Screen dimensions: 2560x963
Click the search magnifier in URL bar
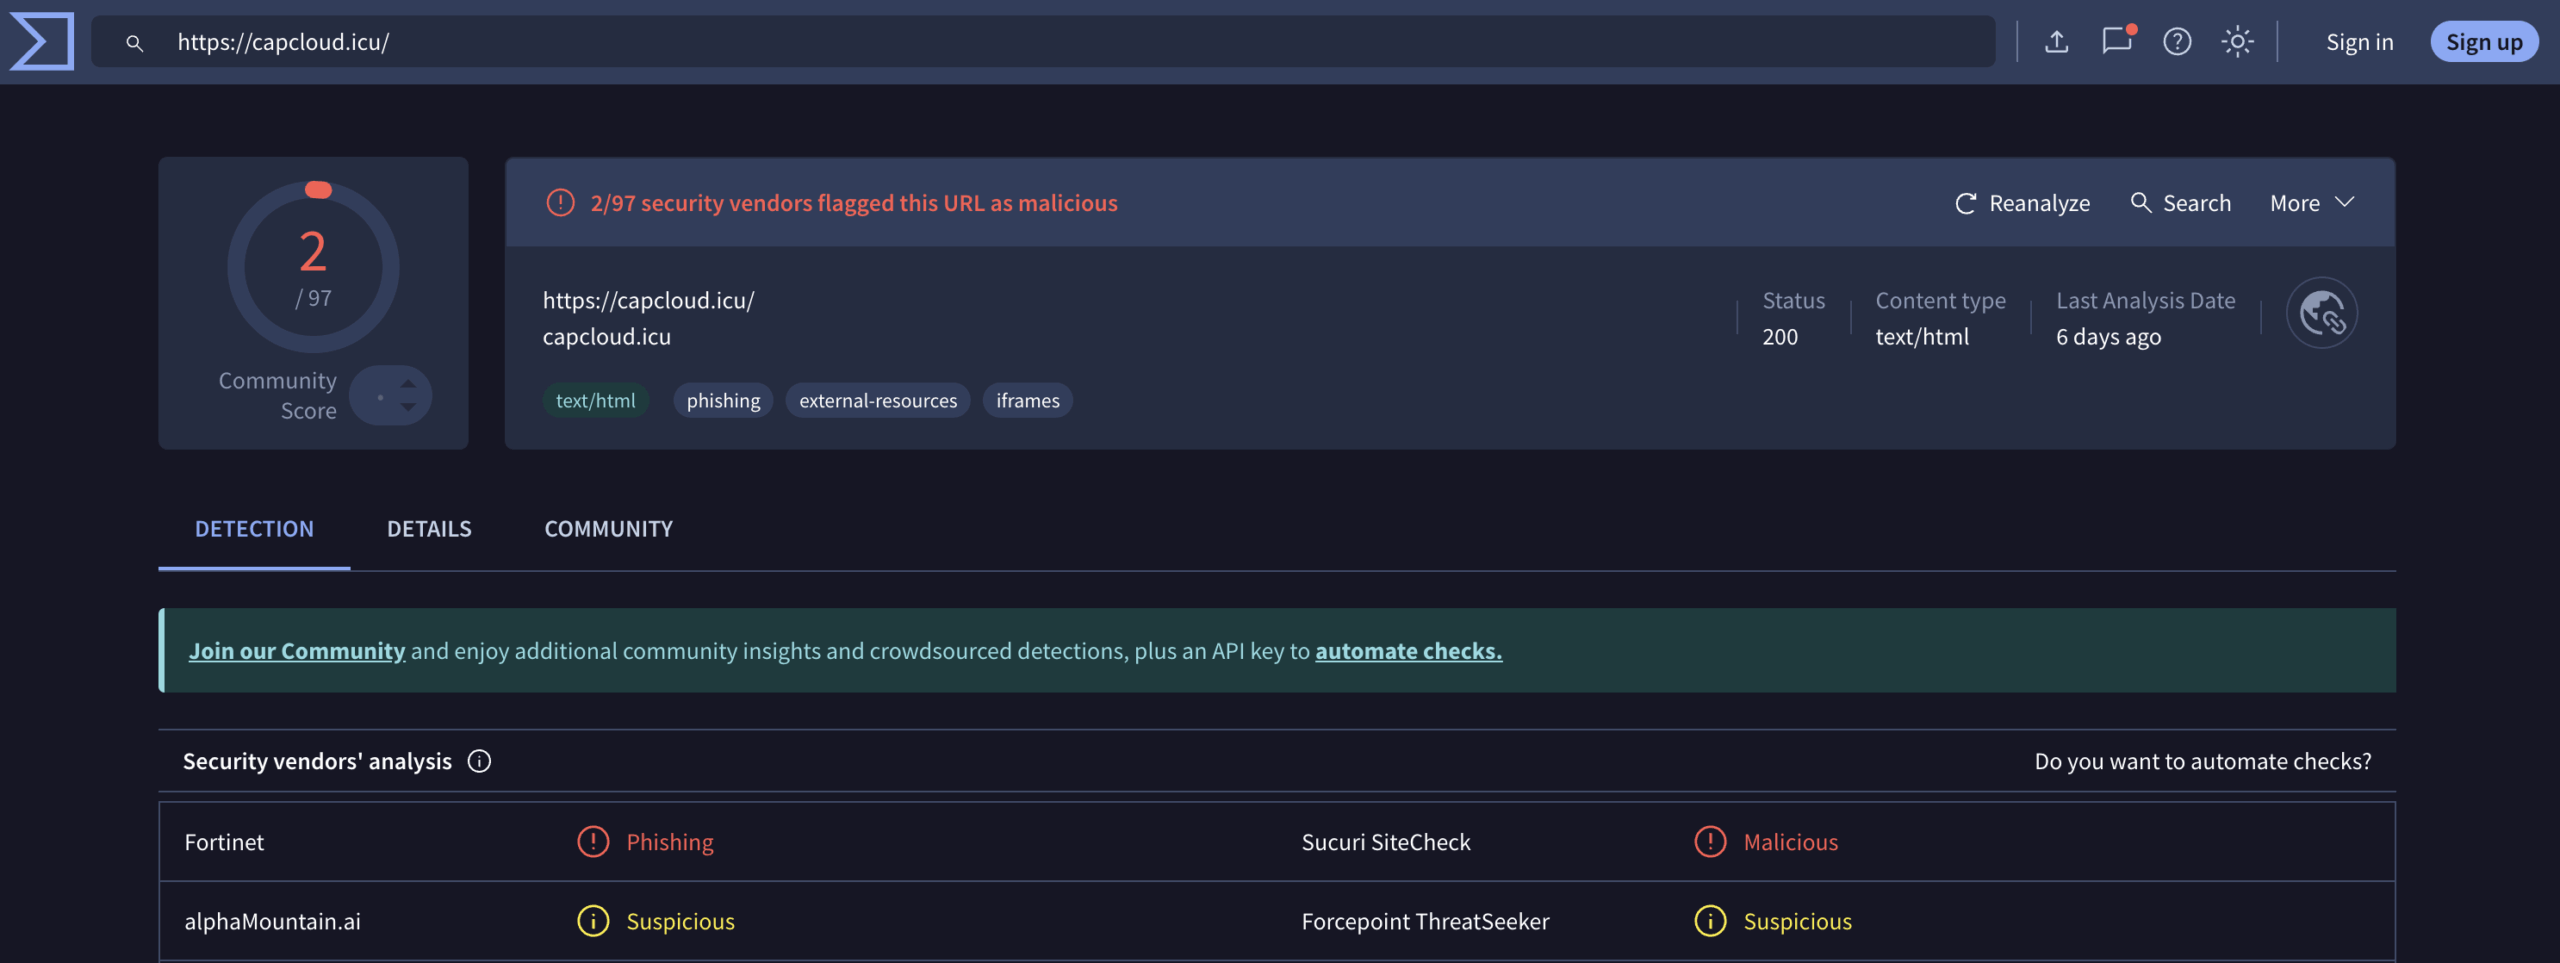pos(134,43)
